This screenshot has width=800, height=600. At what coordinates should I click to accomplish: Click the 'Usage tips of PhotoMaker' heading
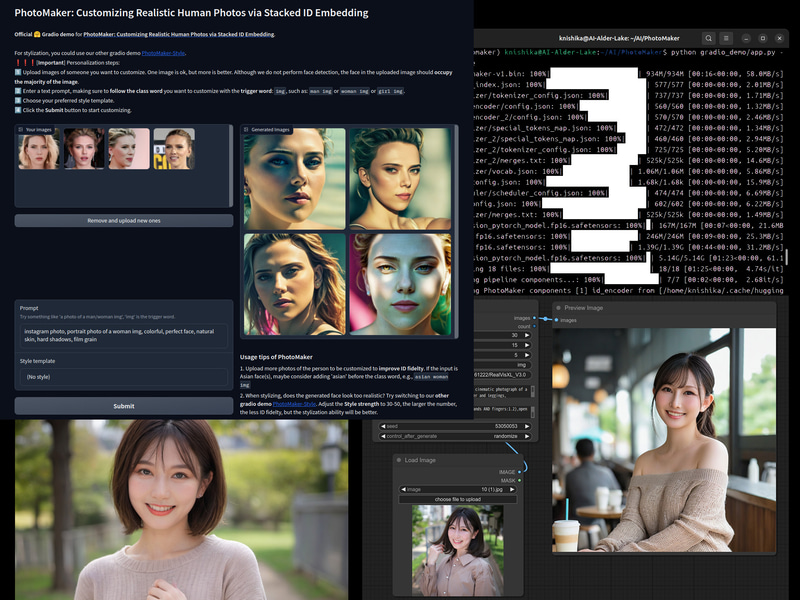pos(276,357)
